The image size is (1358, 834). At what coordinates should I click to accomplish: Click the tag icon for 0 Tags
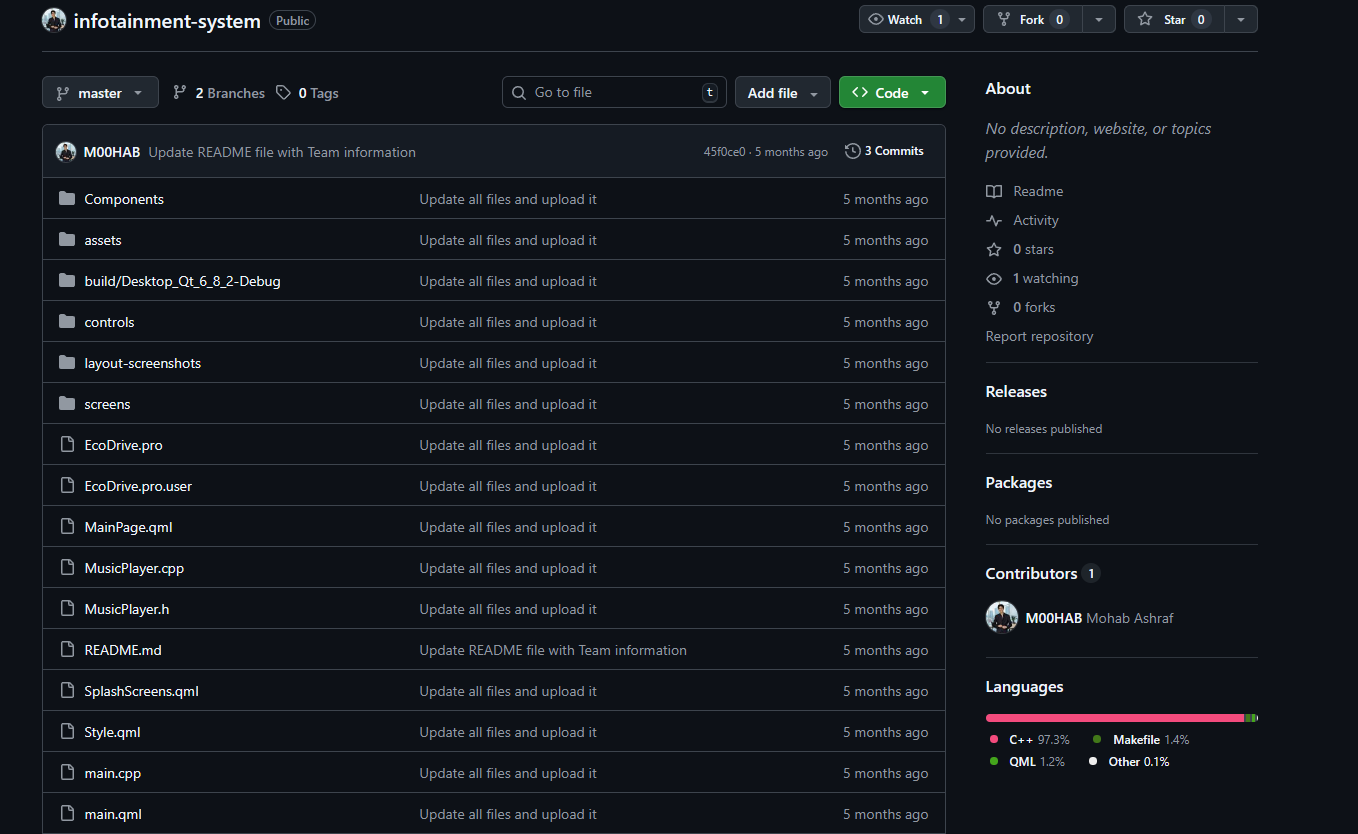click(284, 93)
